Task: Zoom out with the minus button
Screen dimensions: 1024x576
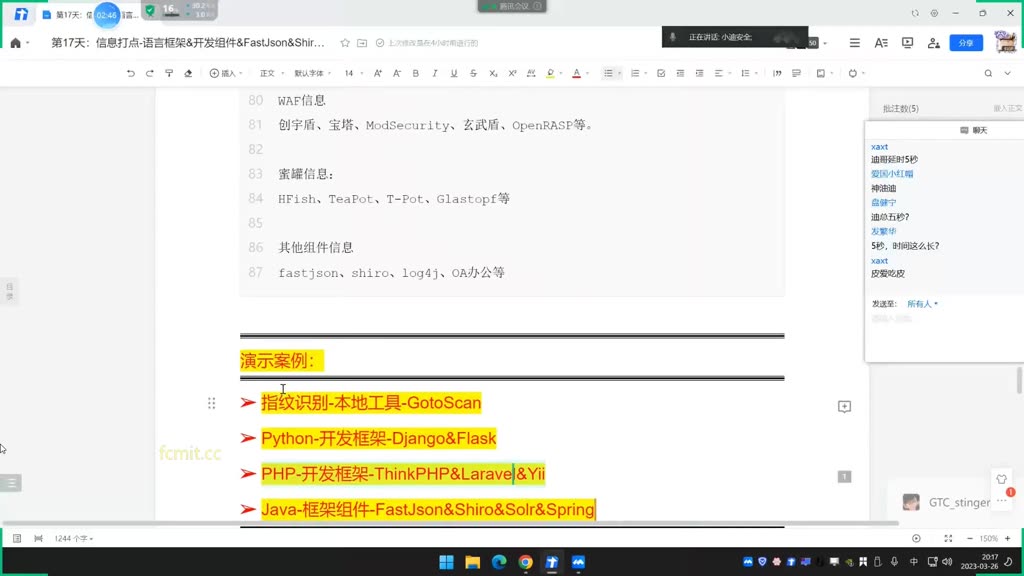Action: click(970, 538)
